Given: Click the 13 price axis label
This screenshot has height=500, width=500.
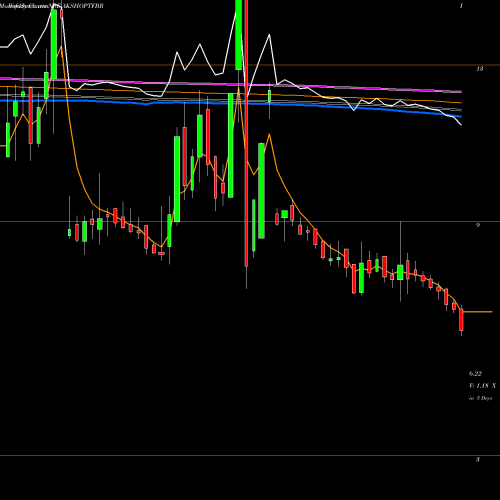Looking at the screenshot, I should point(479,69).
